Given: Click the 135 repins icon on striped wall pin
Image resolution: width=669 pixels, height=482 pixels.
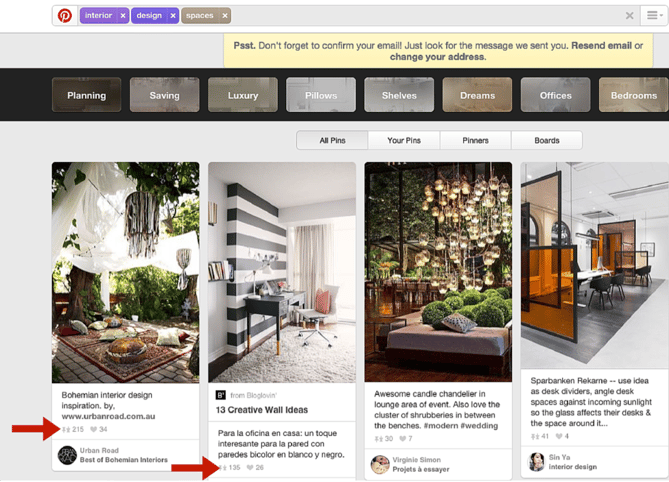Looking at the screenshot, I should click(223, 467).
